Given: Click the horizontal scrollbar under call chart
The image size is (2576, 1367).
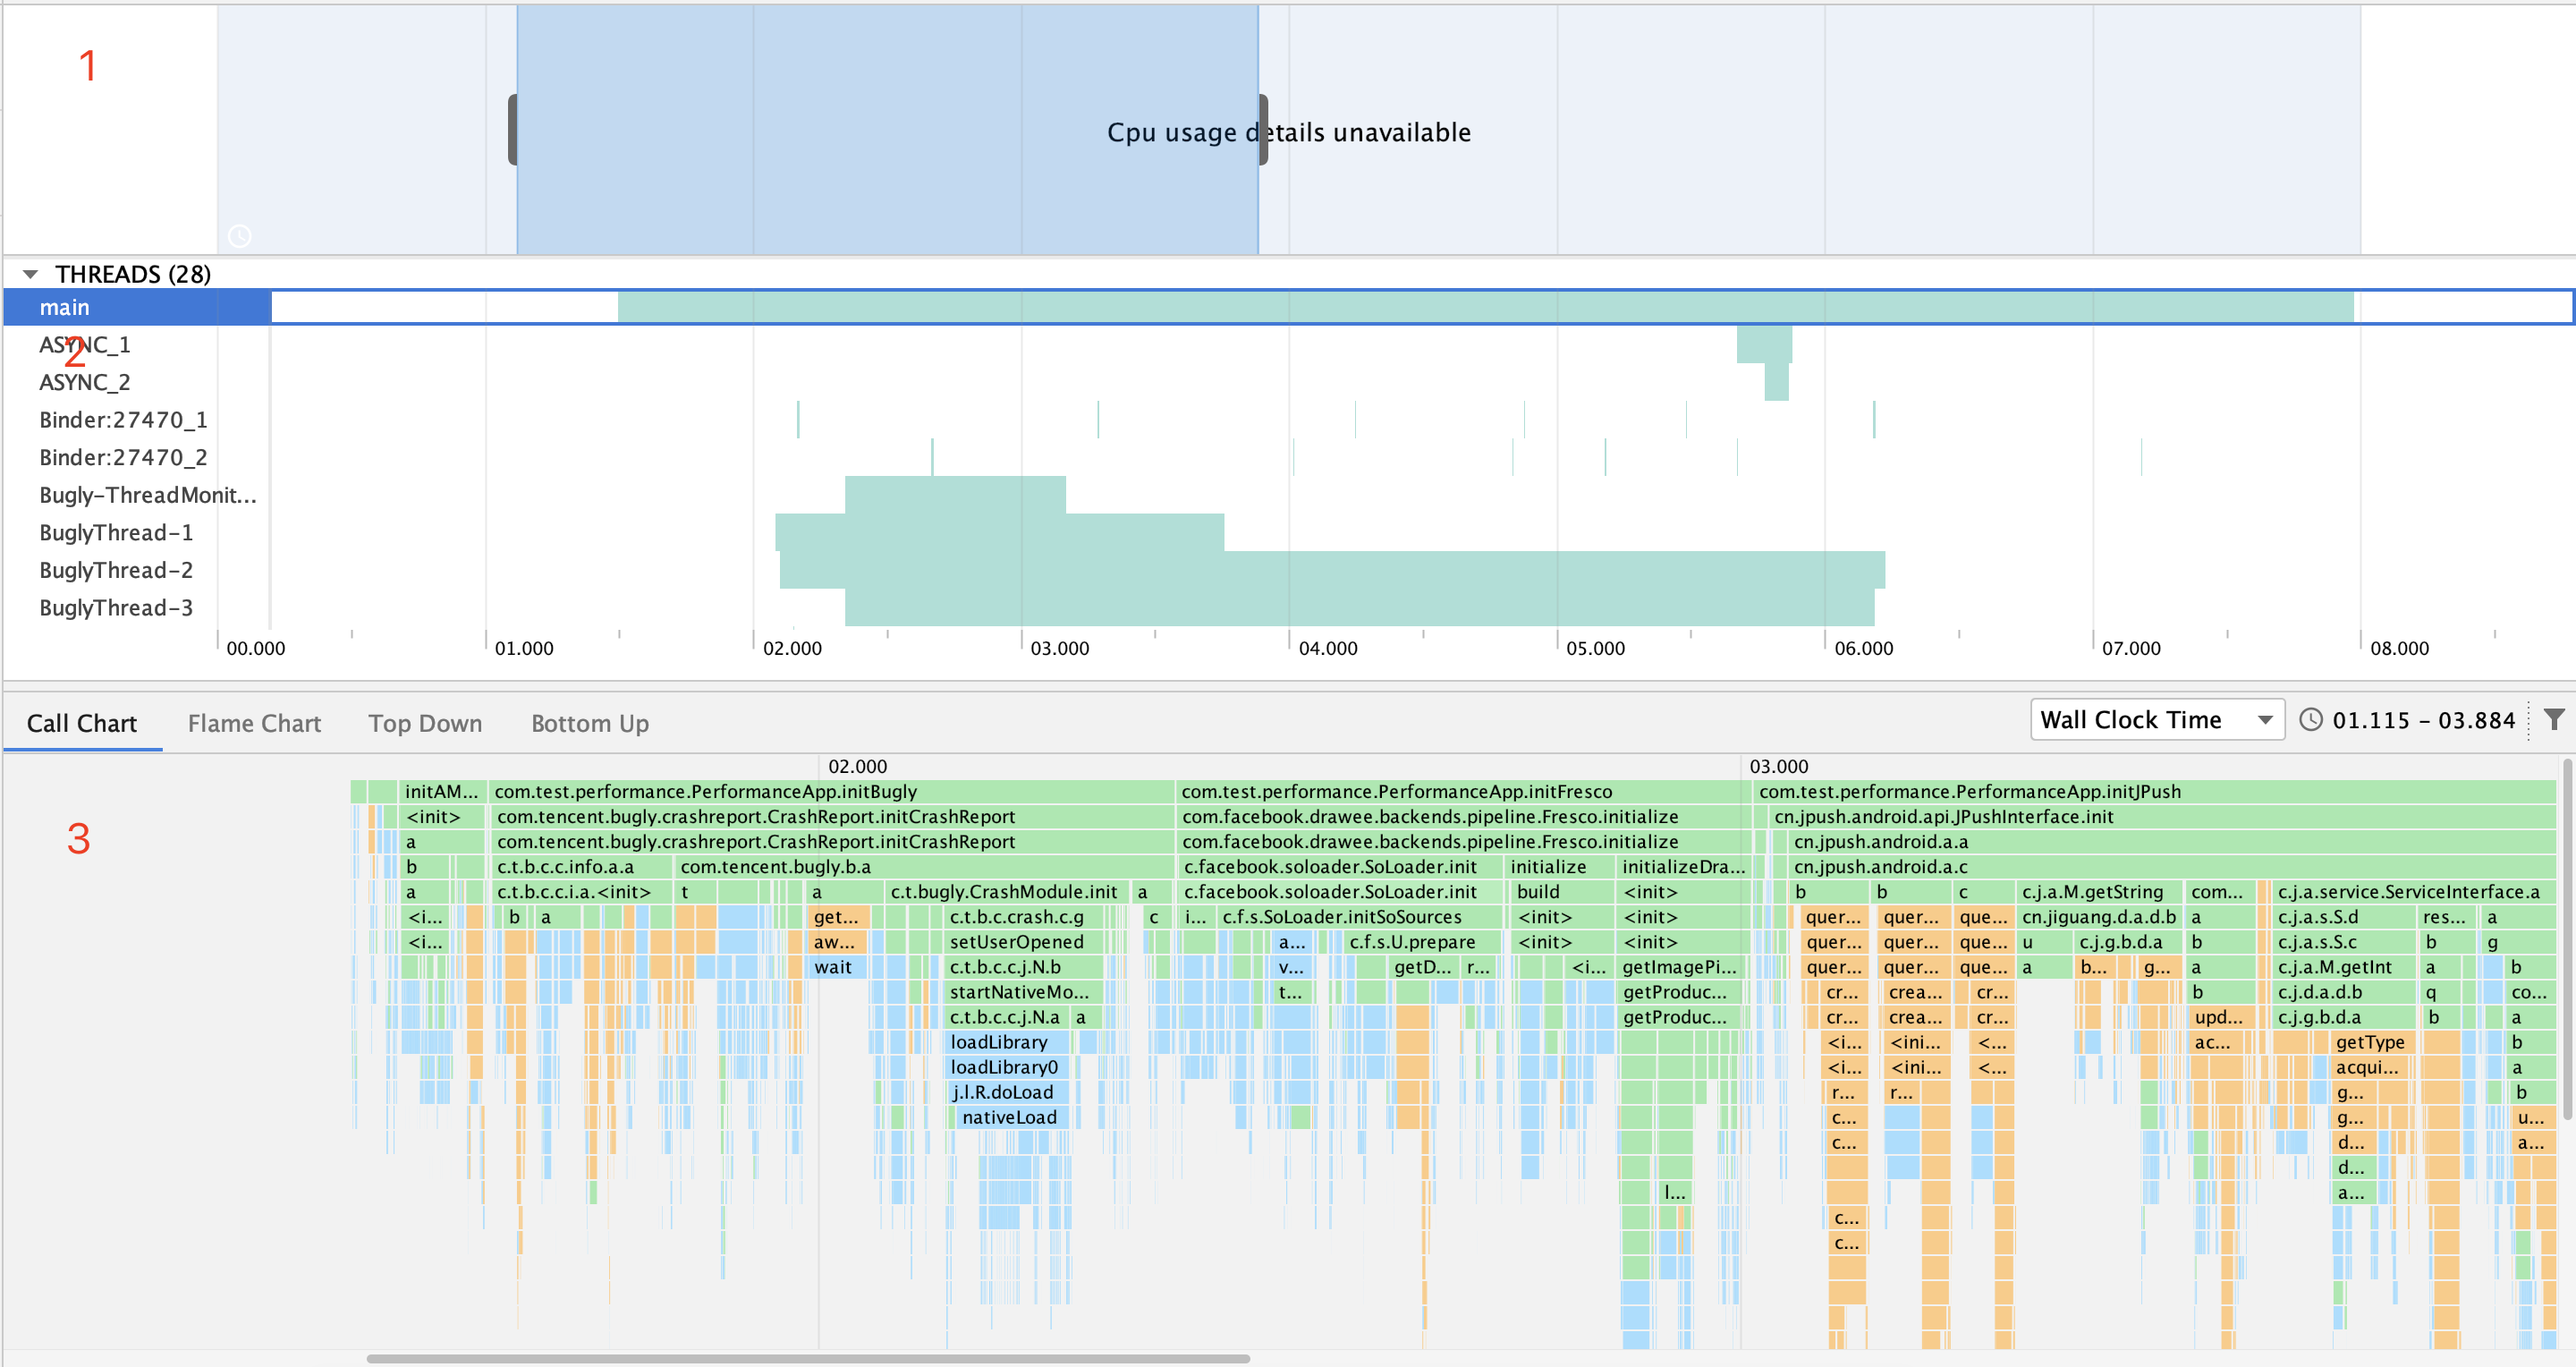Looking at the screenshot, I should pyautogui.click(x=808, y=1359).
